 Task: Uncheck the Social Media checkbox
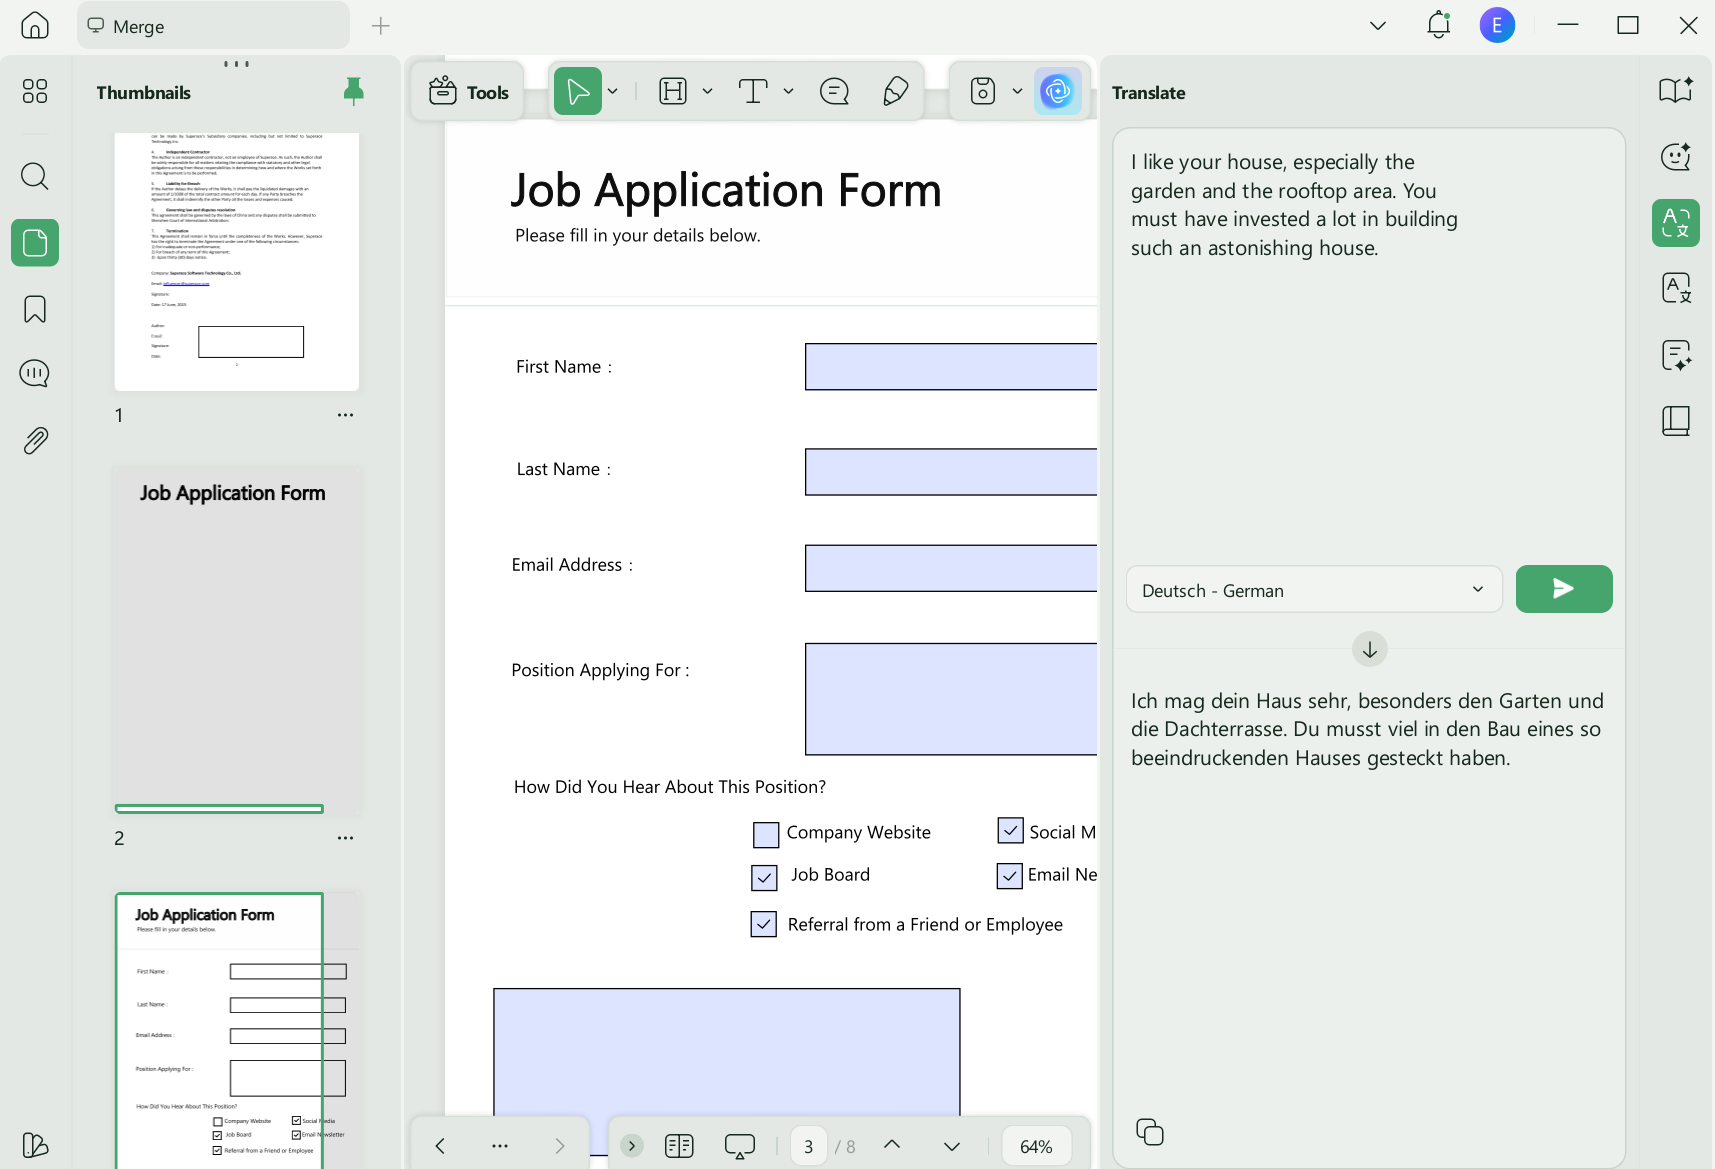coord(1011,831)
